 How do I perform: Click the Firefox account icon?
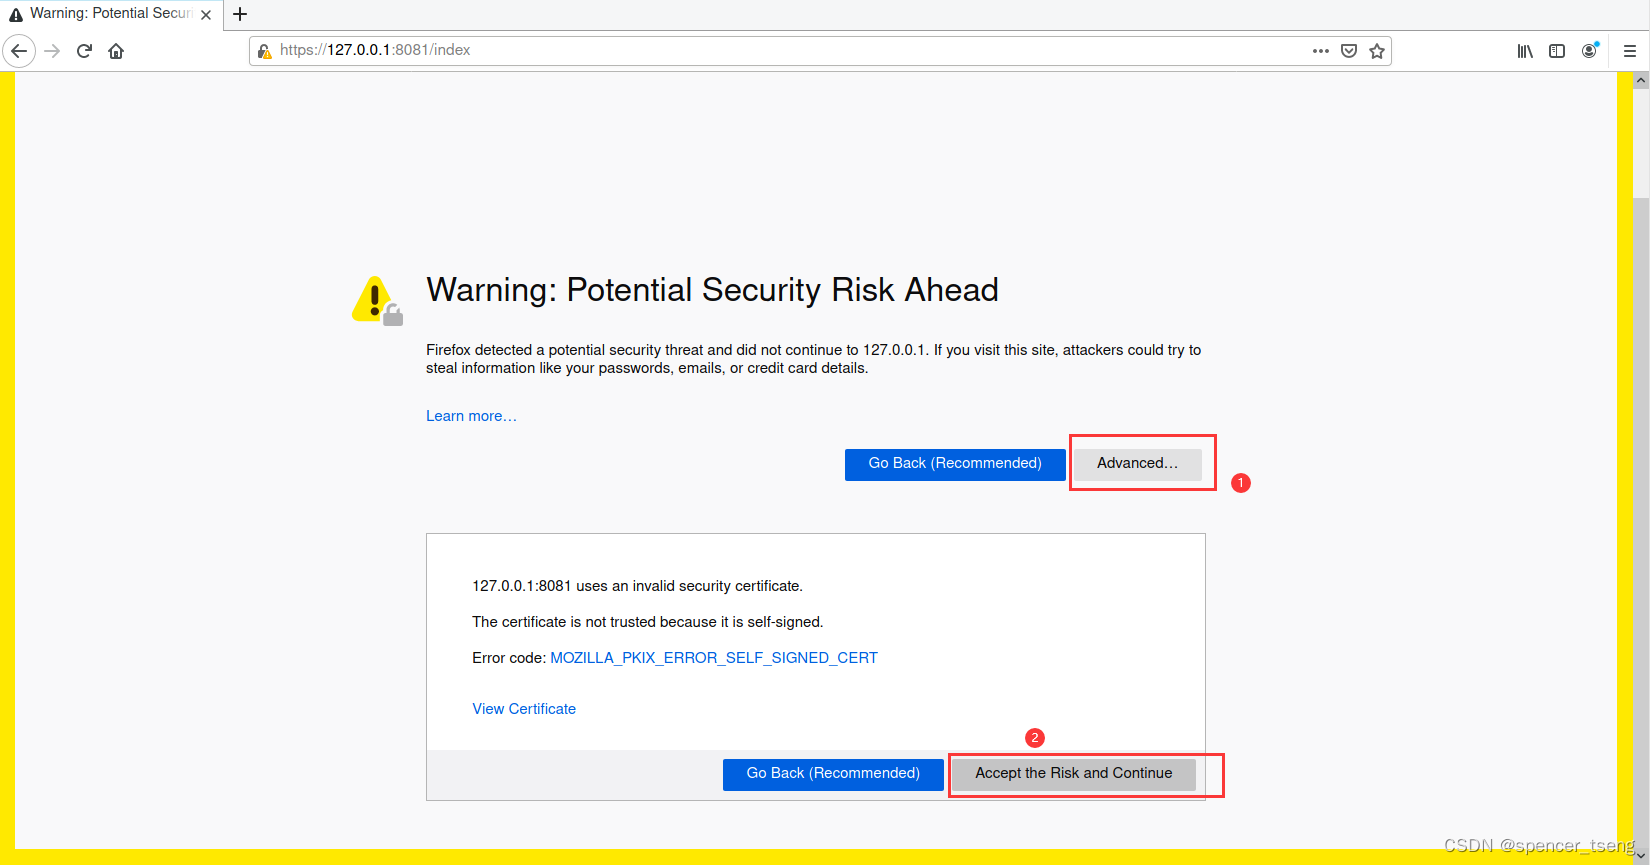pyautogui.click(x=1590, y=51)
